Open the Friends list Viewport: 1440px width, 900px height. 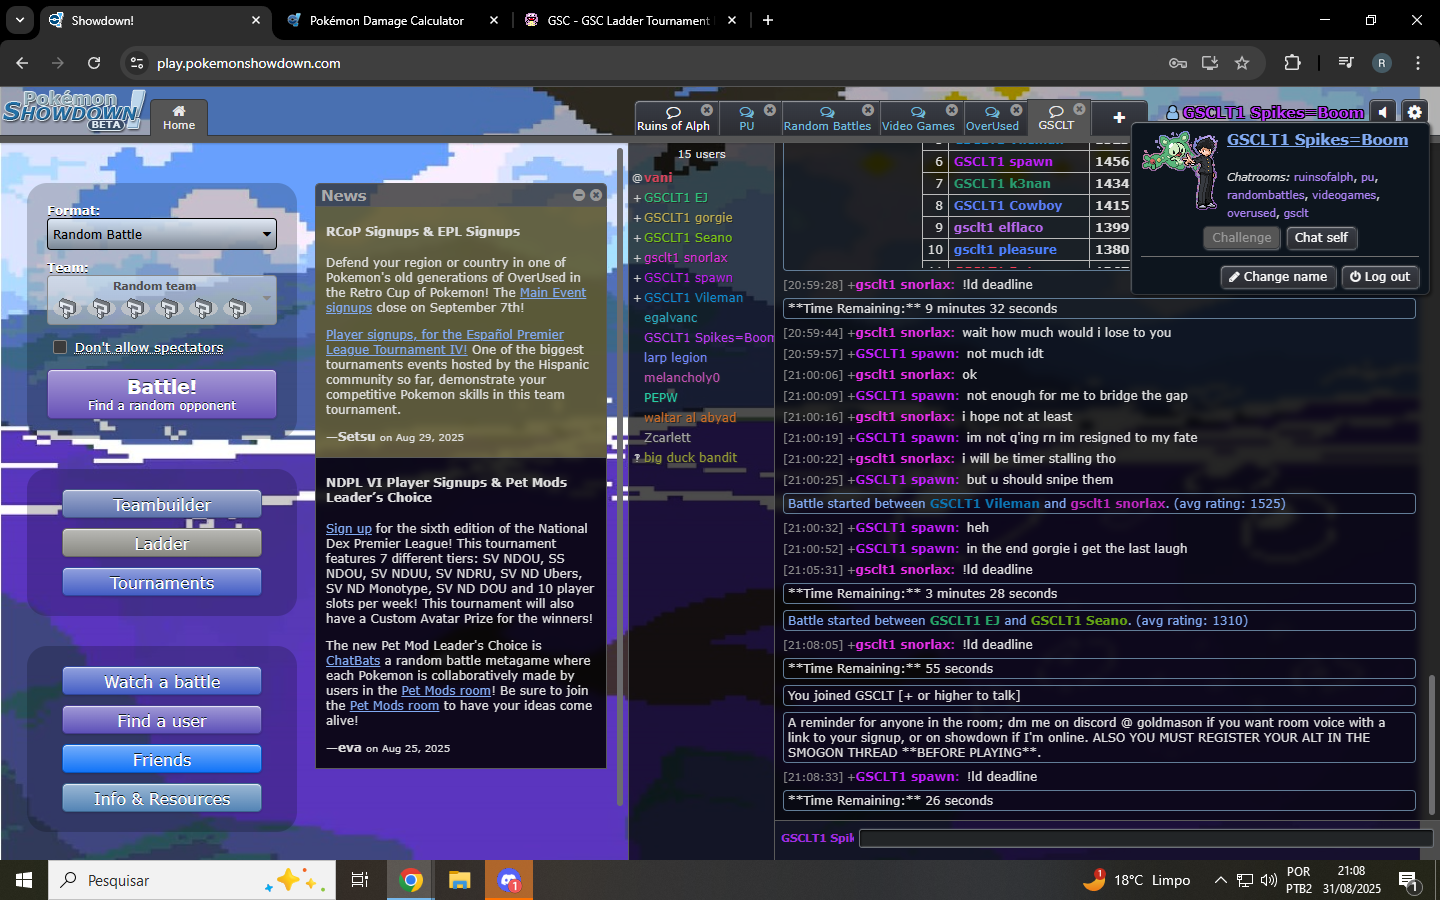(162, 760)
